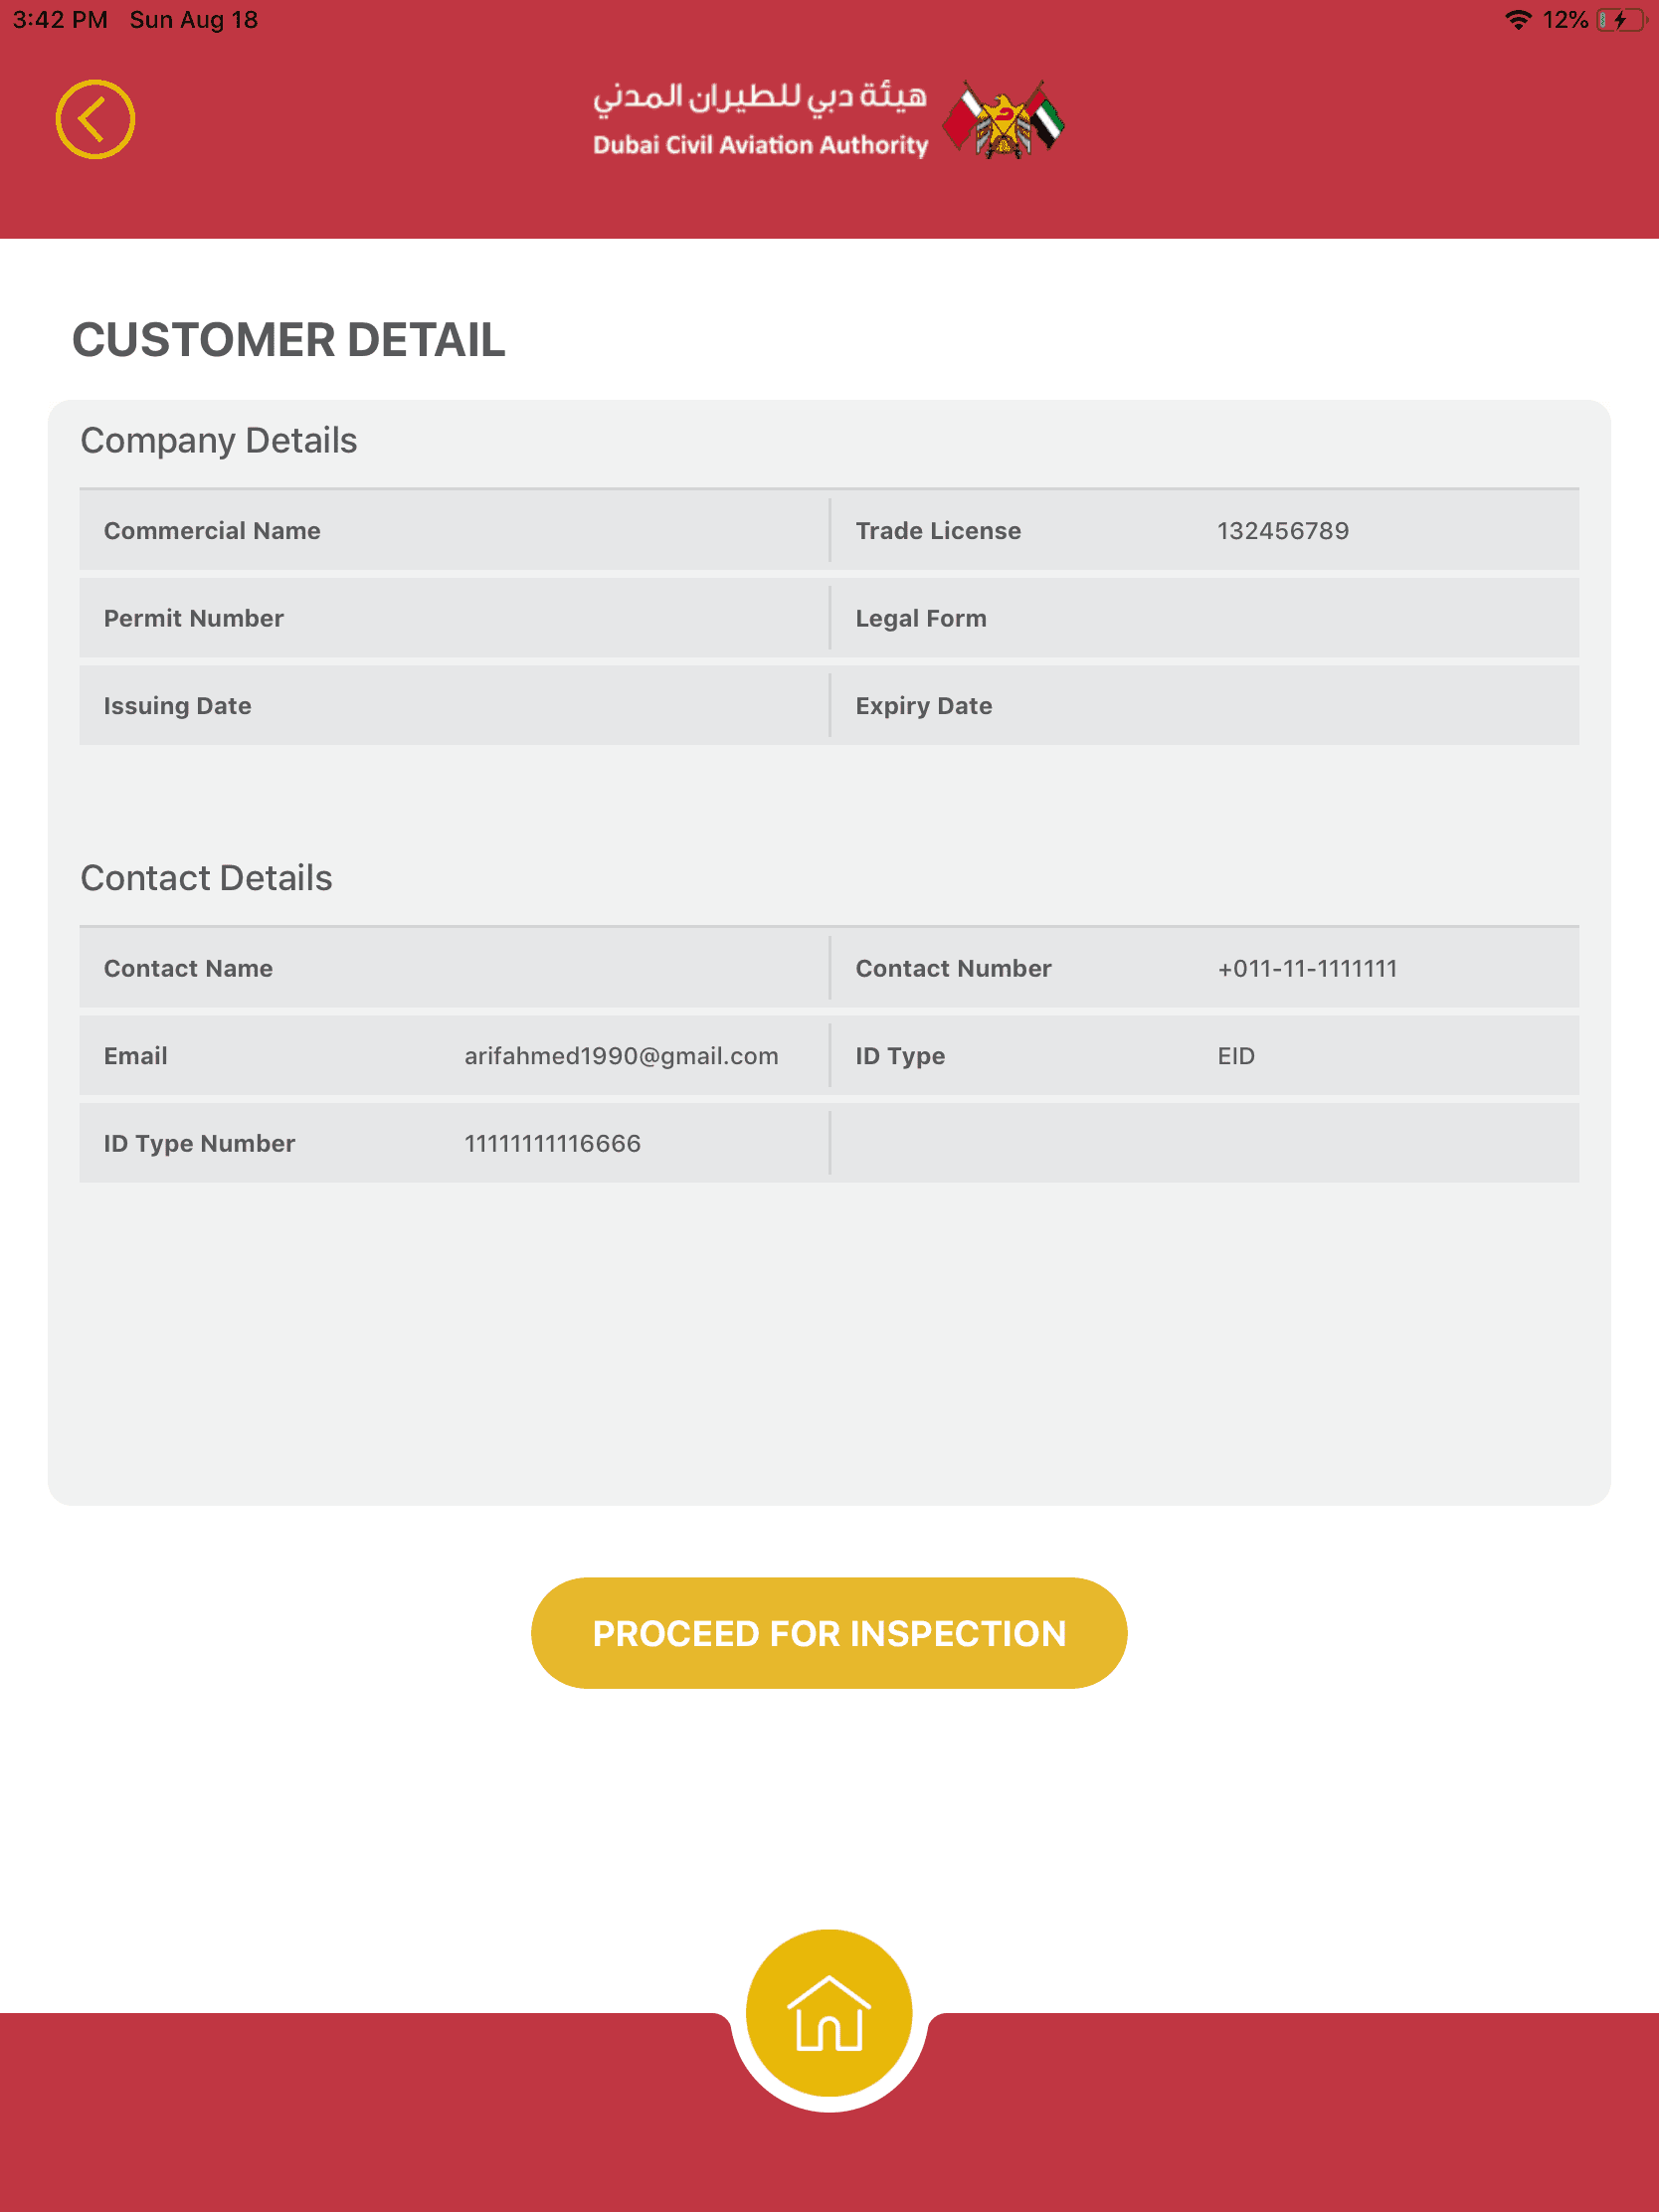The height and width of the screenshot is (2212, 1659).
Task: Tap the ID Type value EID
Action: click(1236, 1056)
